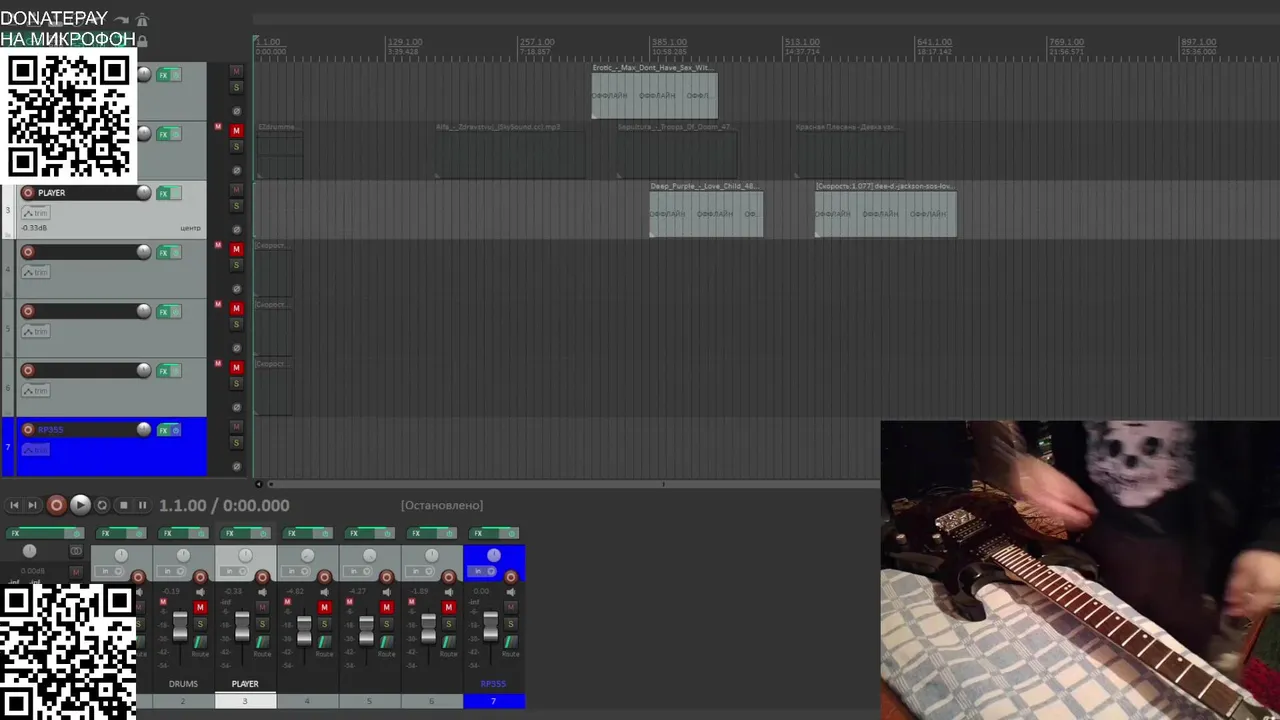1280x720 pixels.
Task: Arm record on DRUMS mixer channel
Action: pyautogui.click(x=200, y=577)
